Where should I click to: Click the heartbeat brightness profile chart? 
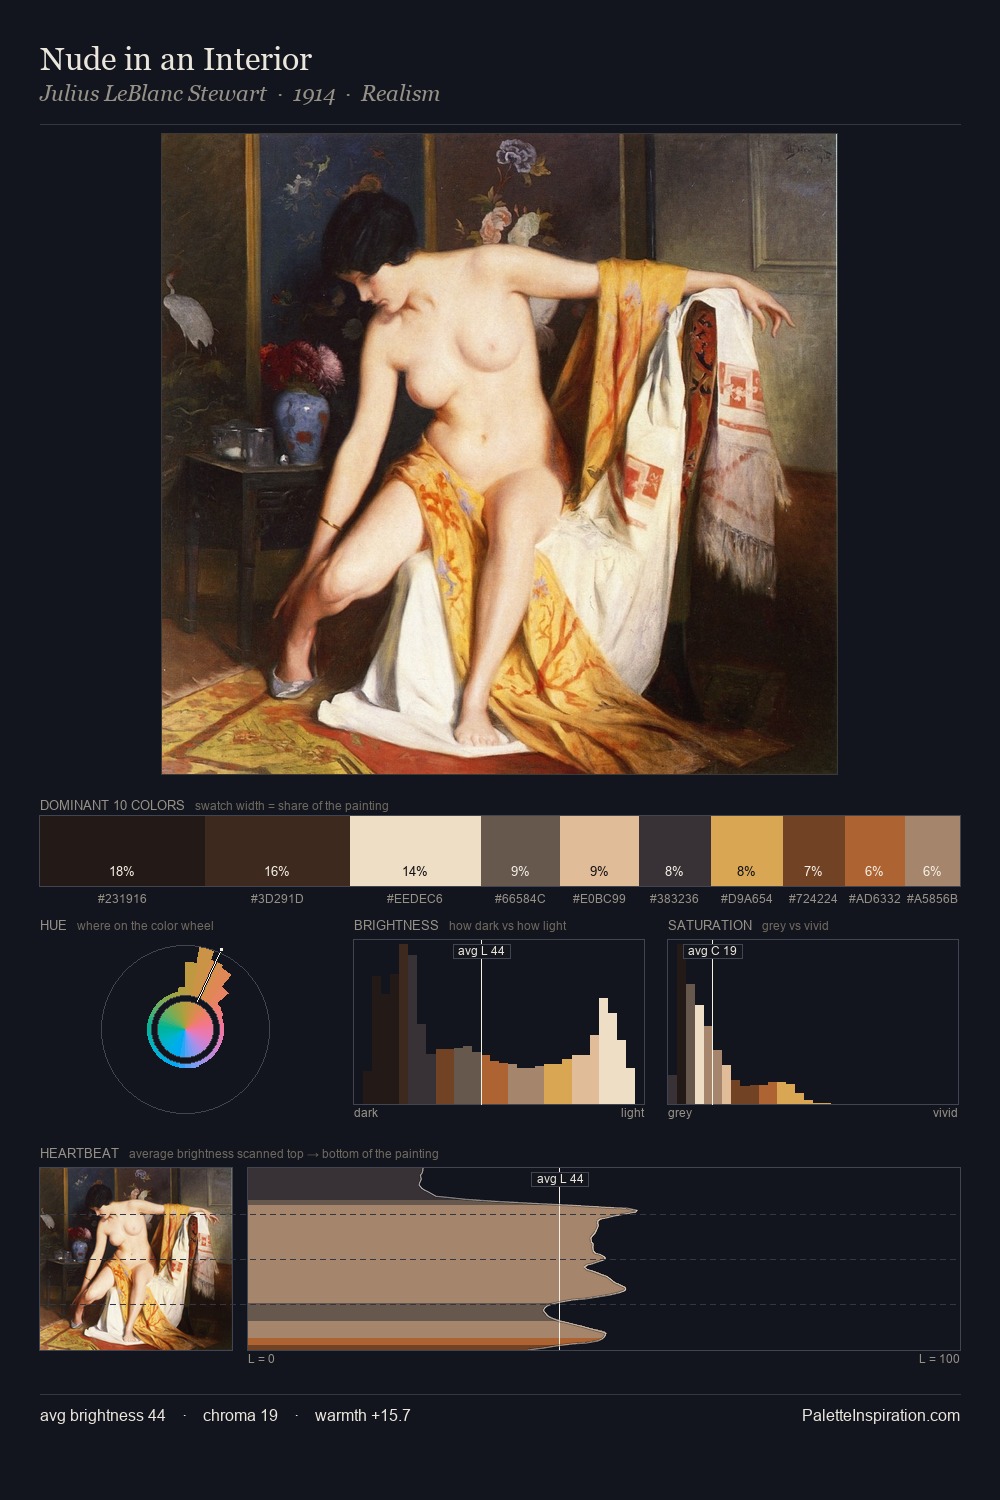point(604,1259)
